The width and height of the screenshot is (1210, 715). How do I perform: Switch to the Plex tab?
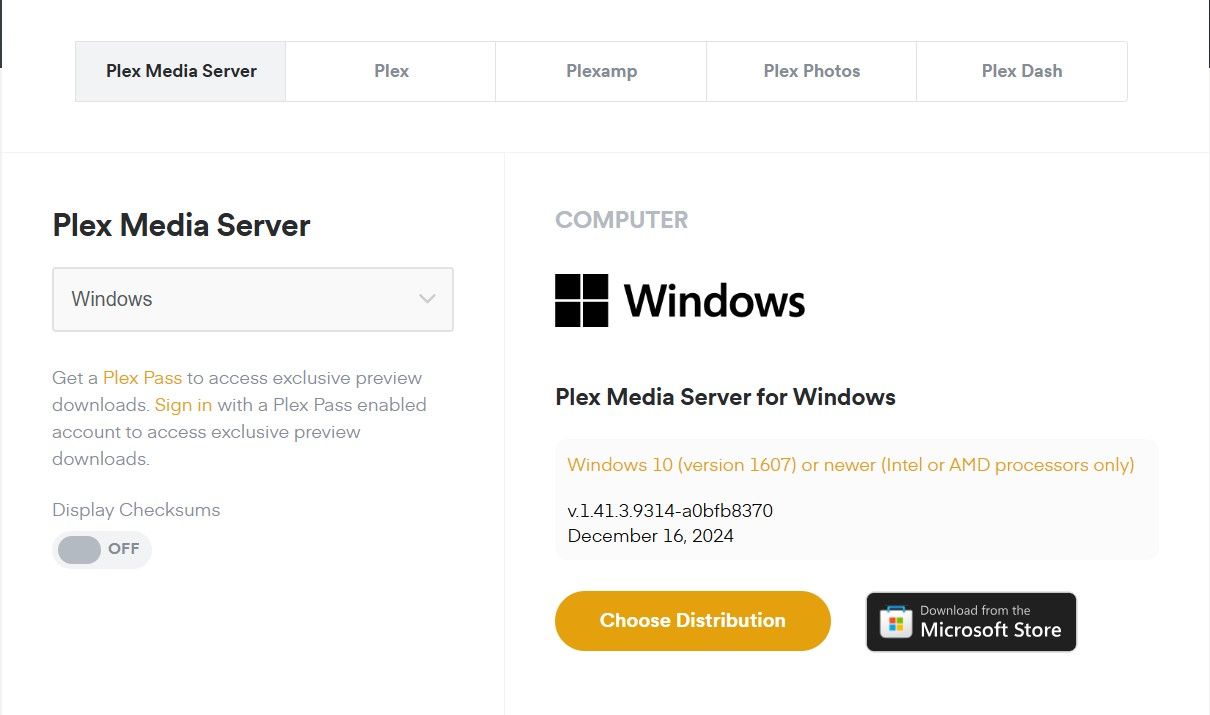click(x=391, y=71)
